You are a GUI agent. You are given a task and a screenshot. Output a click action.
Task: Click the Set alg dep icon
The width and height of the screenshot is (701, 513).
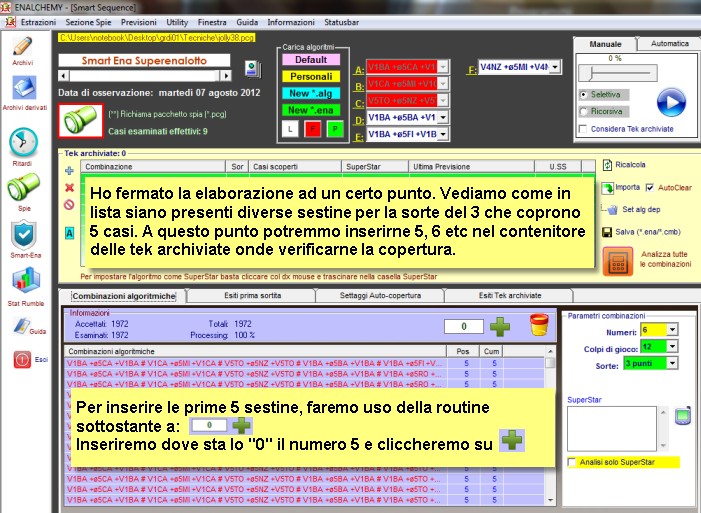[x=612, y=209]
